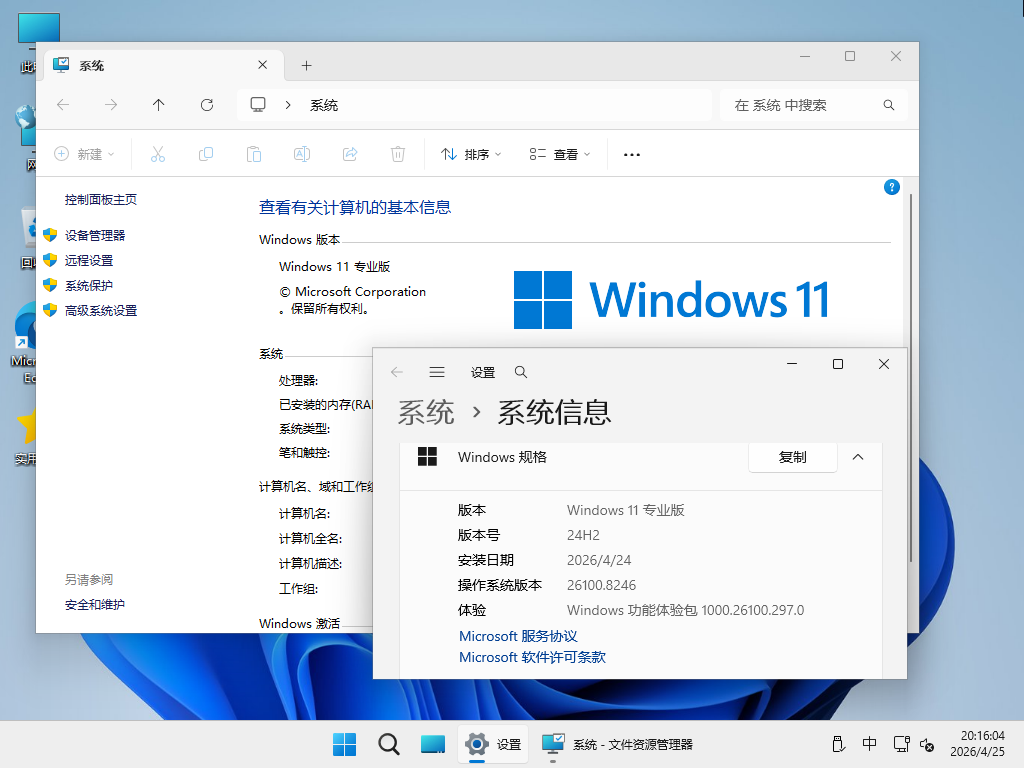This screenshot has height=768, width=1024.
Task: Open 远程设置 from the left pane
Action: 89,261
